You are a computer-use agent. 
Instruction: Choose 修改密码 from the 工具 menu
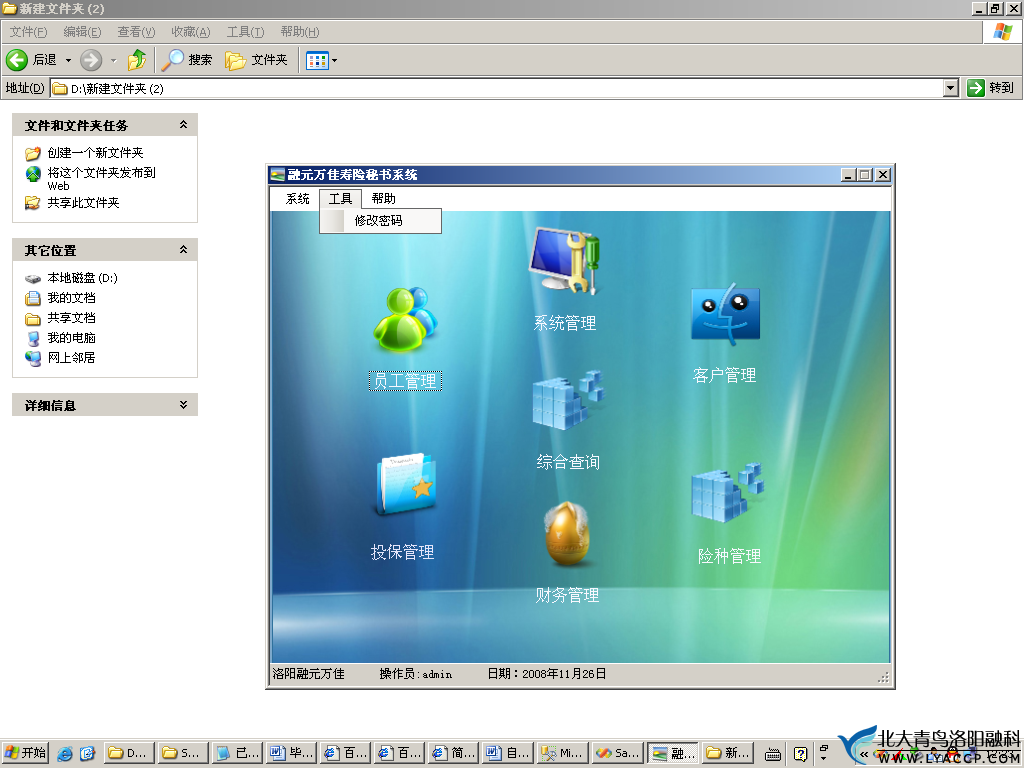[381, 221]
